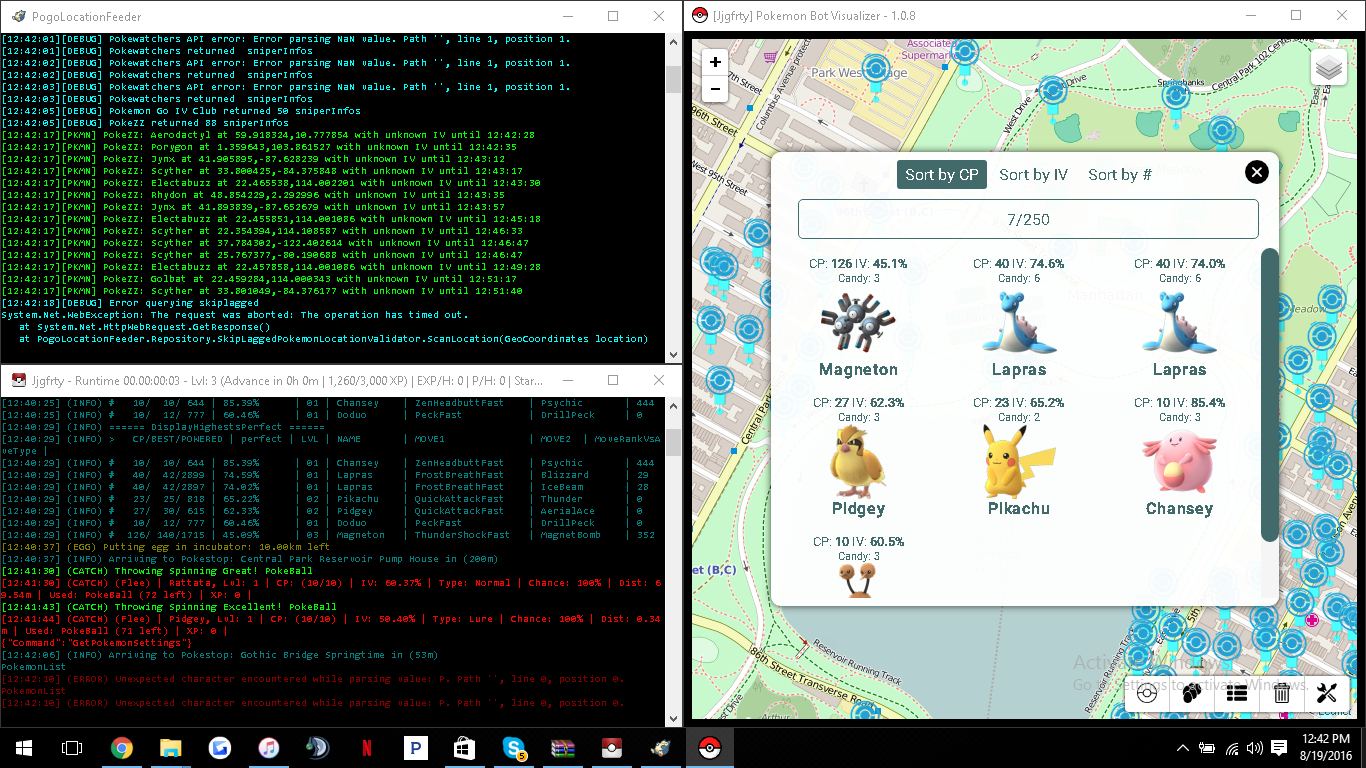The height and width of the screenshot is (768, 1366).
Task: Close the Pokemon inventory popup
Action: click(1257, 172)
